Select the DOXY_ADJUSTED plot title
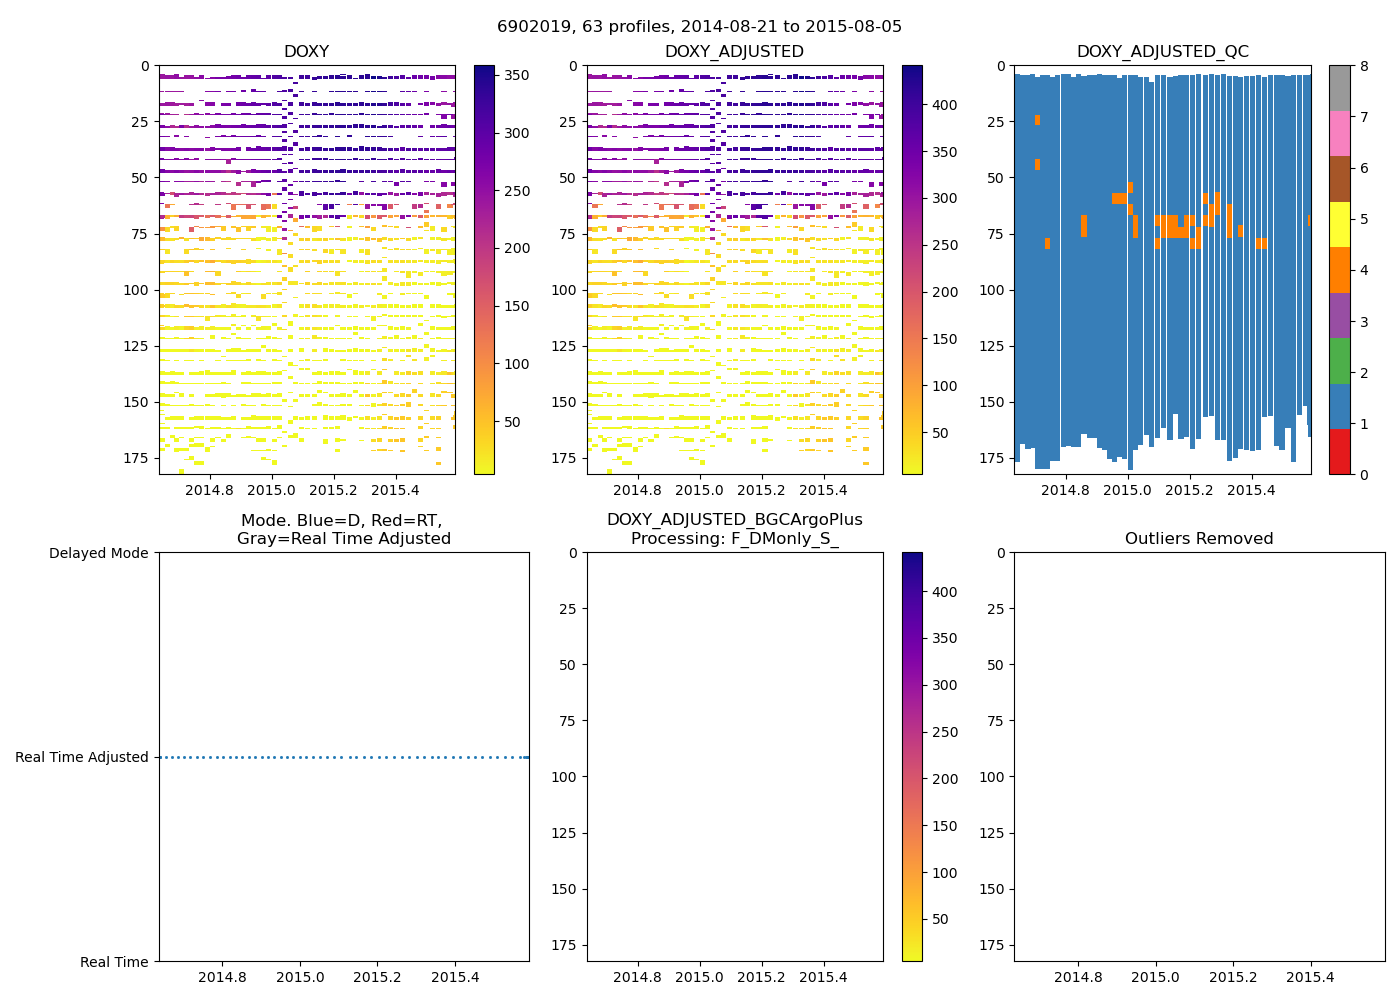This screenshot has height=1000, width=1400. (734, 52)
